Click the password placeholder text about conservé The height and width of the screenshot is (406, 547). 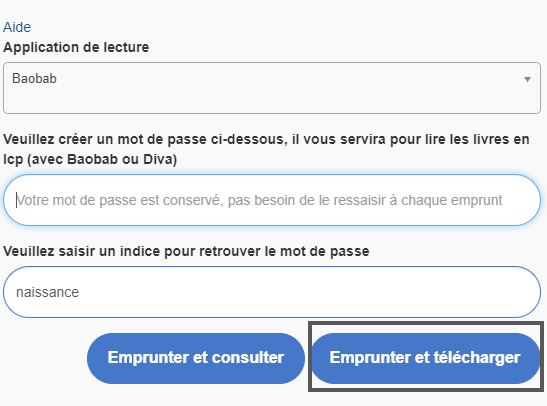pos(259,200)
